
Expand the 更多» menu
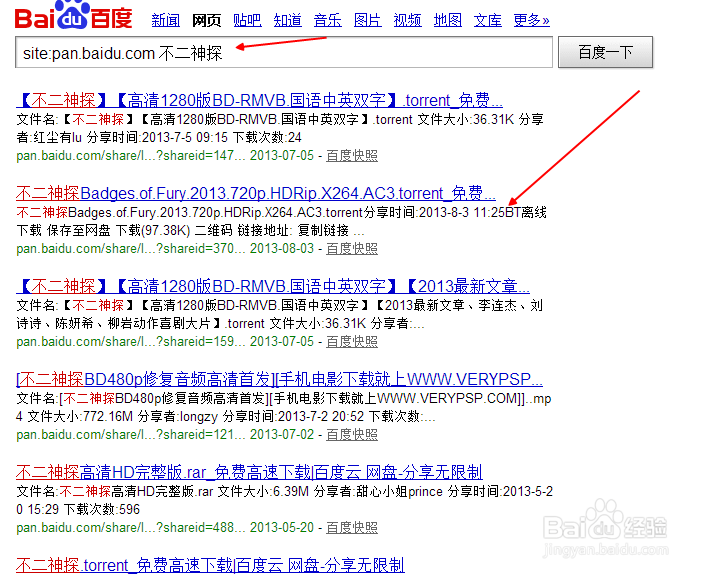coord(531,20)
